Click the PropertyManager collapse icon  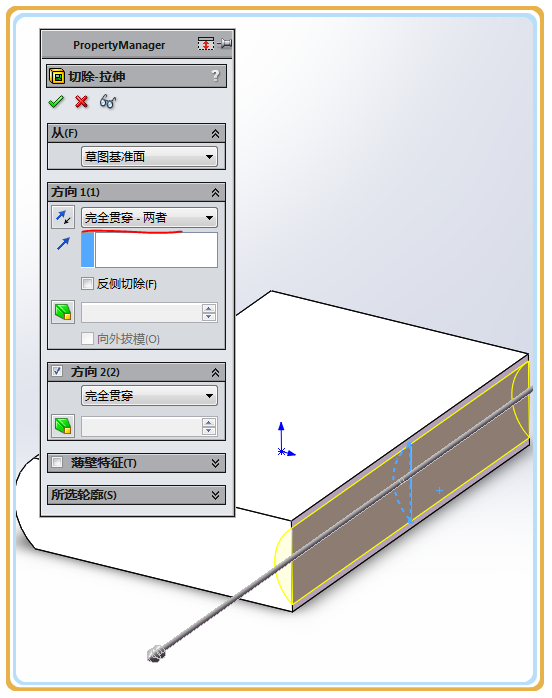coord(206,44)
